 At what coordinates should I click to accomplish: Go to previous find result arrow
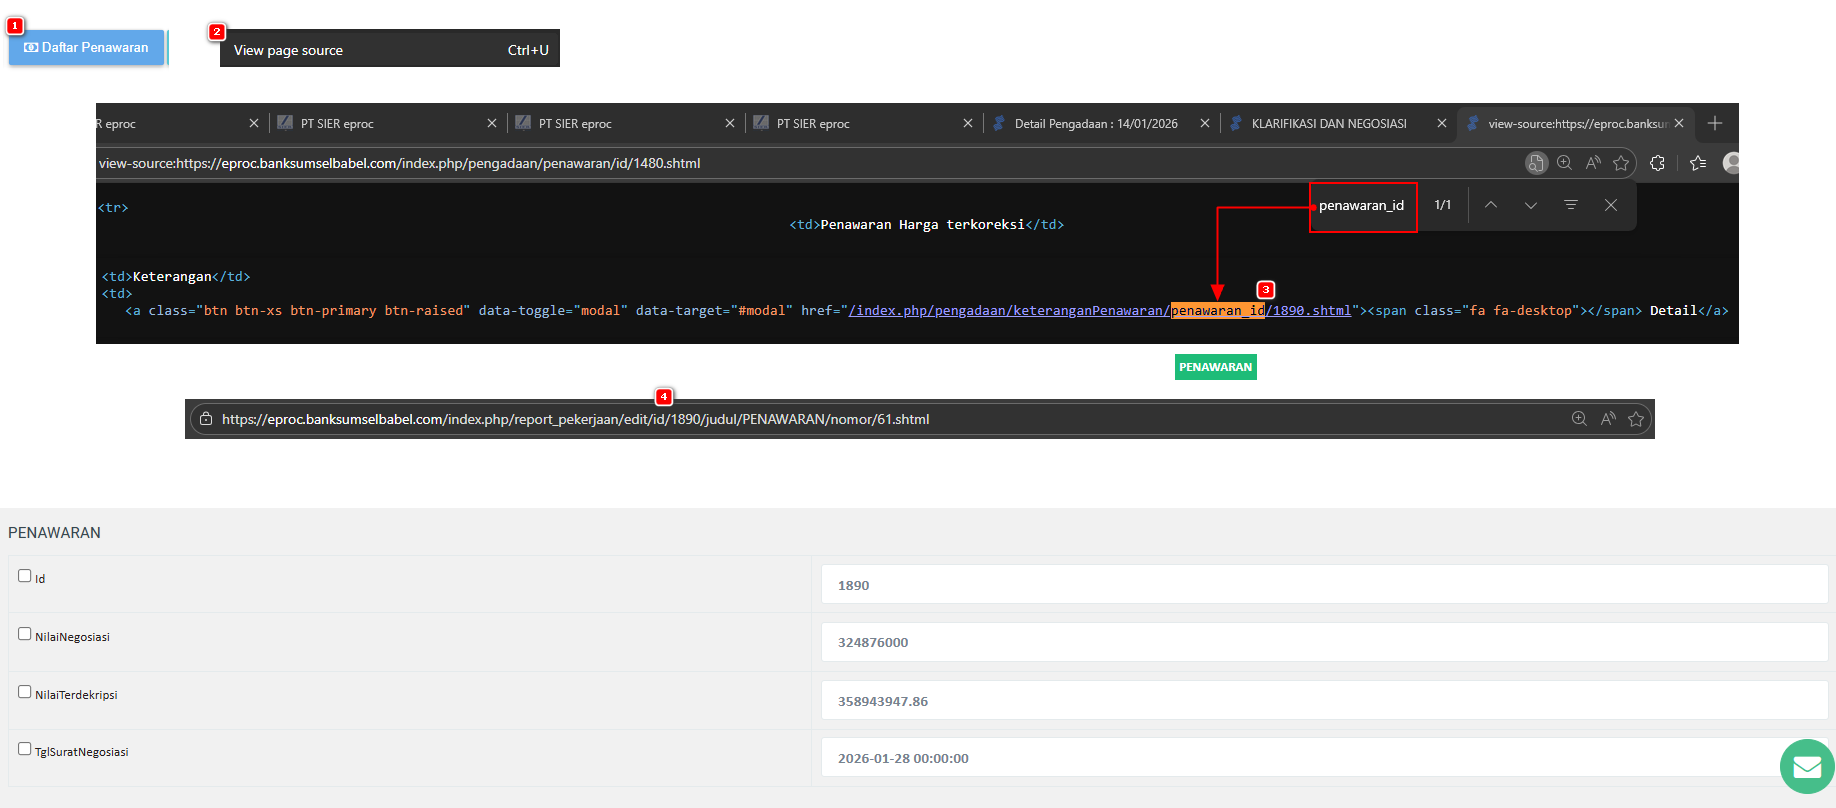coord(1490,205)
